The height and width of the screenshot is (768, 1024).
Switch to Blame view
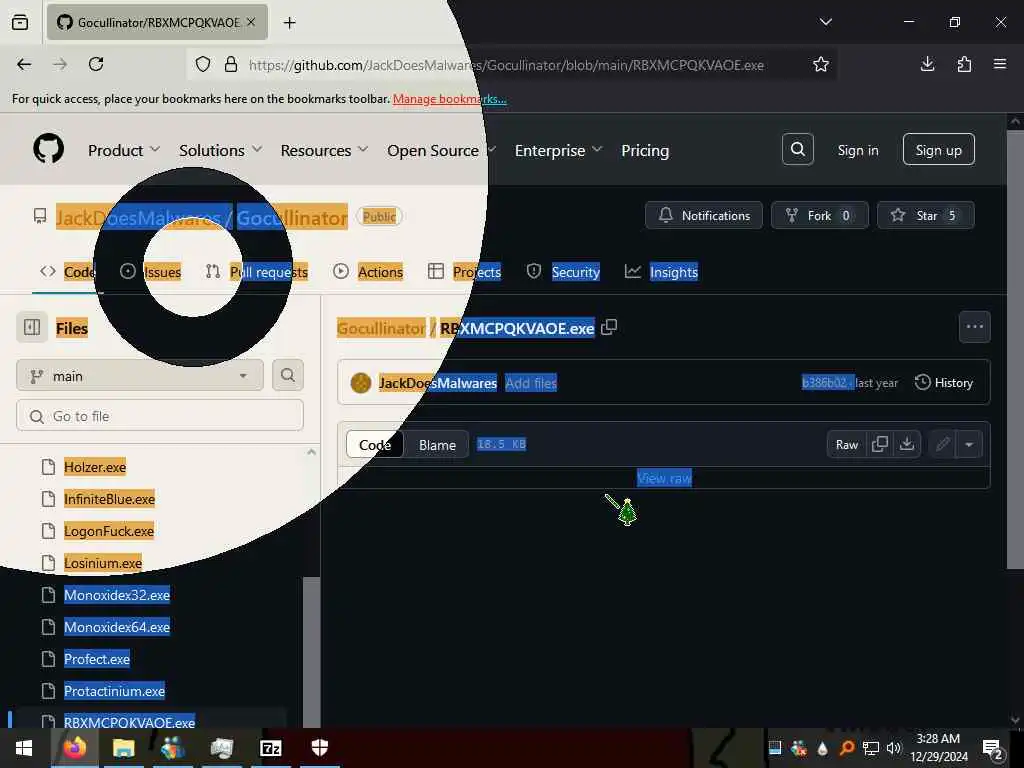point(437,445)
